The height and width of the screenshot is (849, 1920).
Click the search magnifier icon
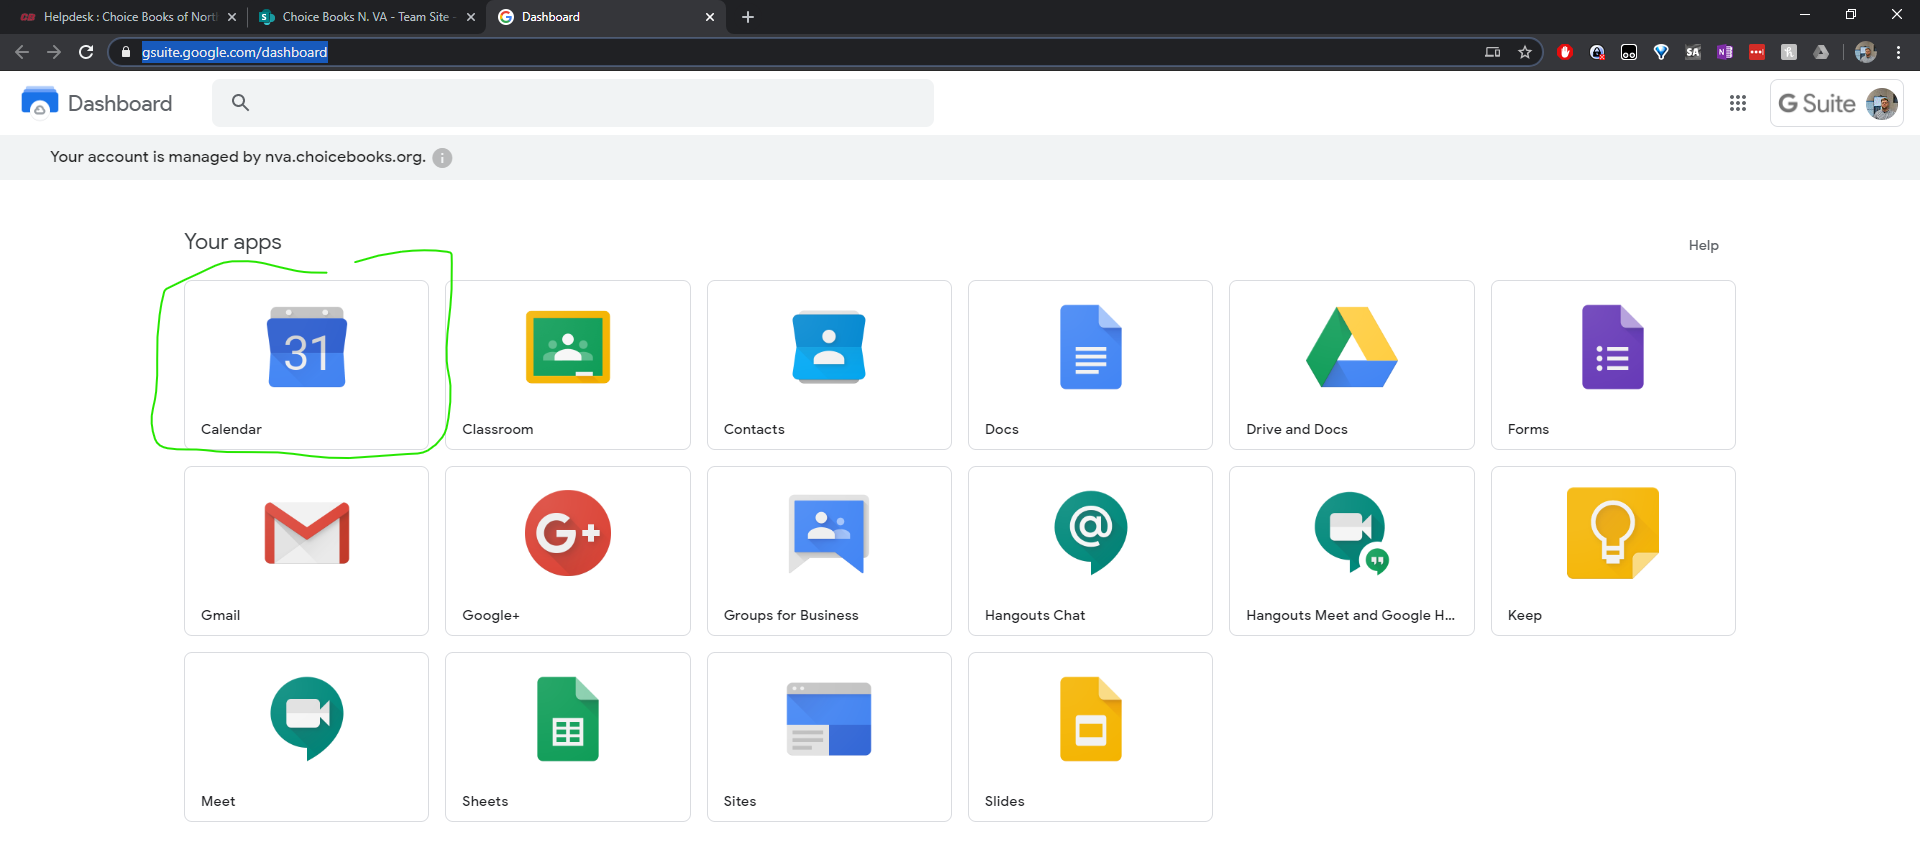tap(240, 102)
